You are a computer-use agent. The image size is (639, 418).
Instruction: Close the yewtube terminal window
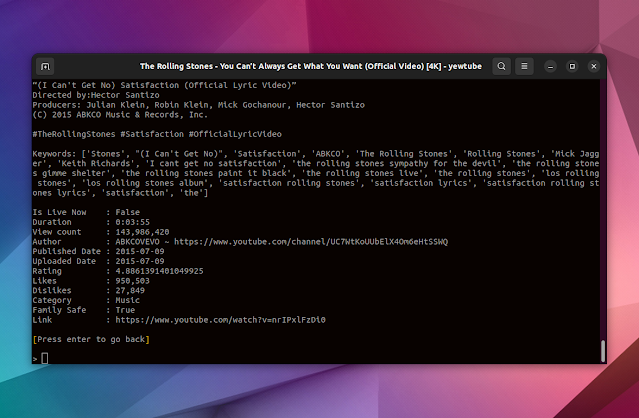[594, 66]
